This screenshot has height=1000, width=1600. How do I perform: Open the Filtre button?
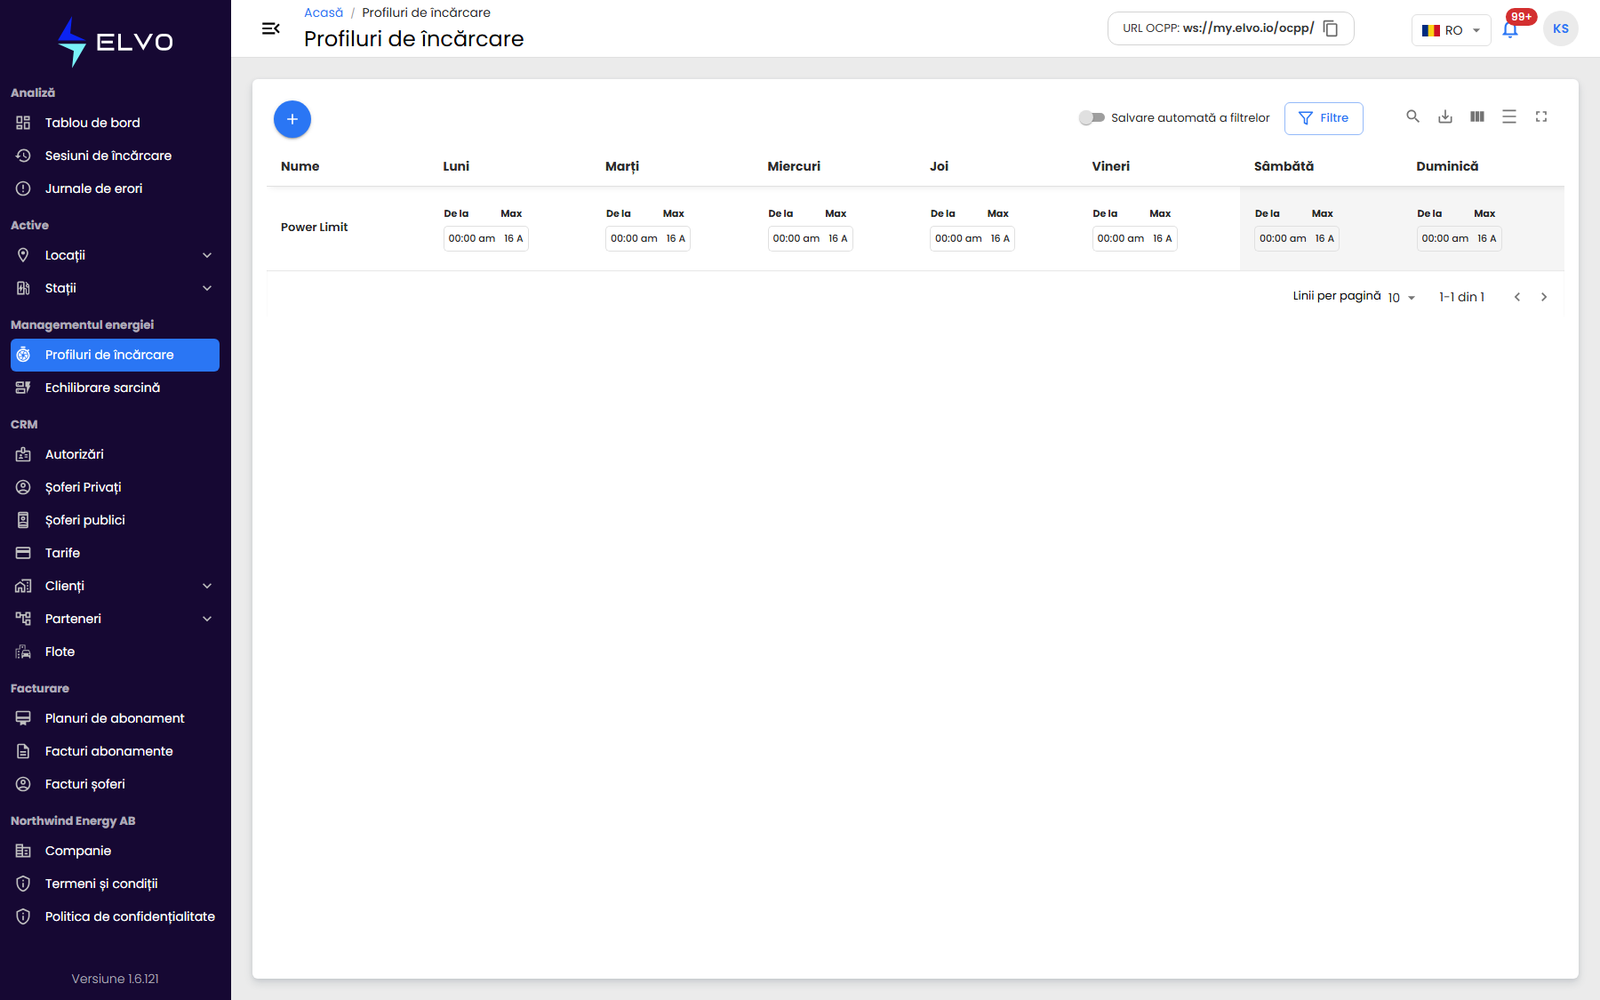(1323, 118)
